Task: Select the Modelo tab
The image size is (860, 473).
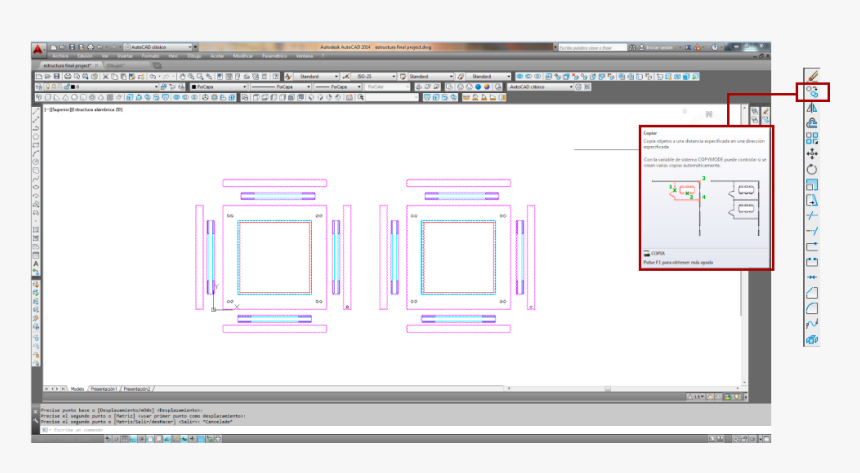Action: 77,389
